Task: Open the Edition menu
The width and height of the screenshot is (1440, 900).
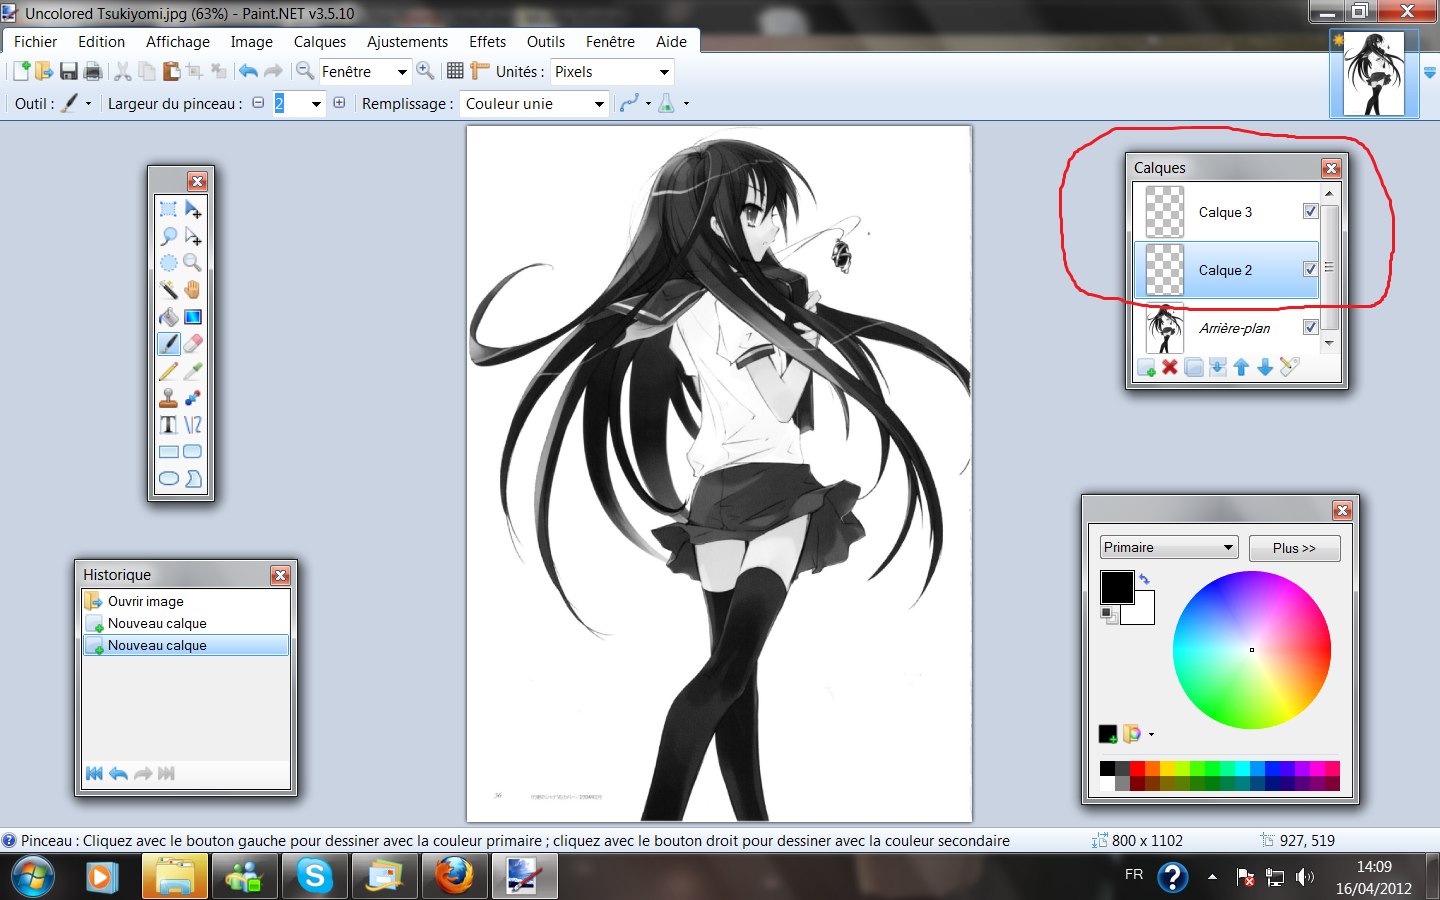Action: (101, 41)
